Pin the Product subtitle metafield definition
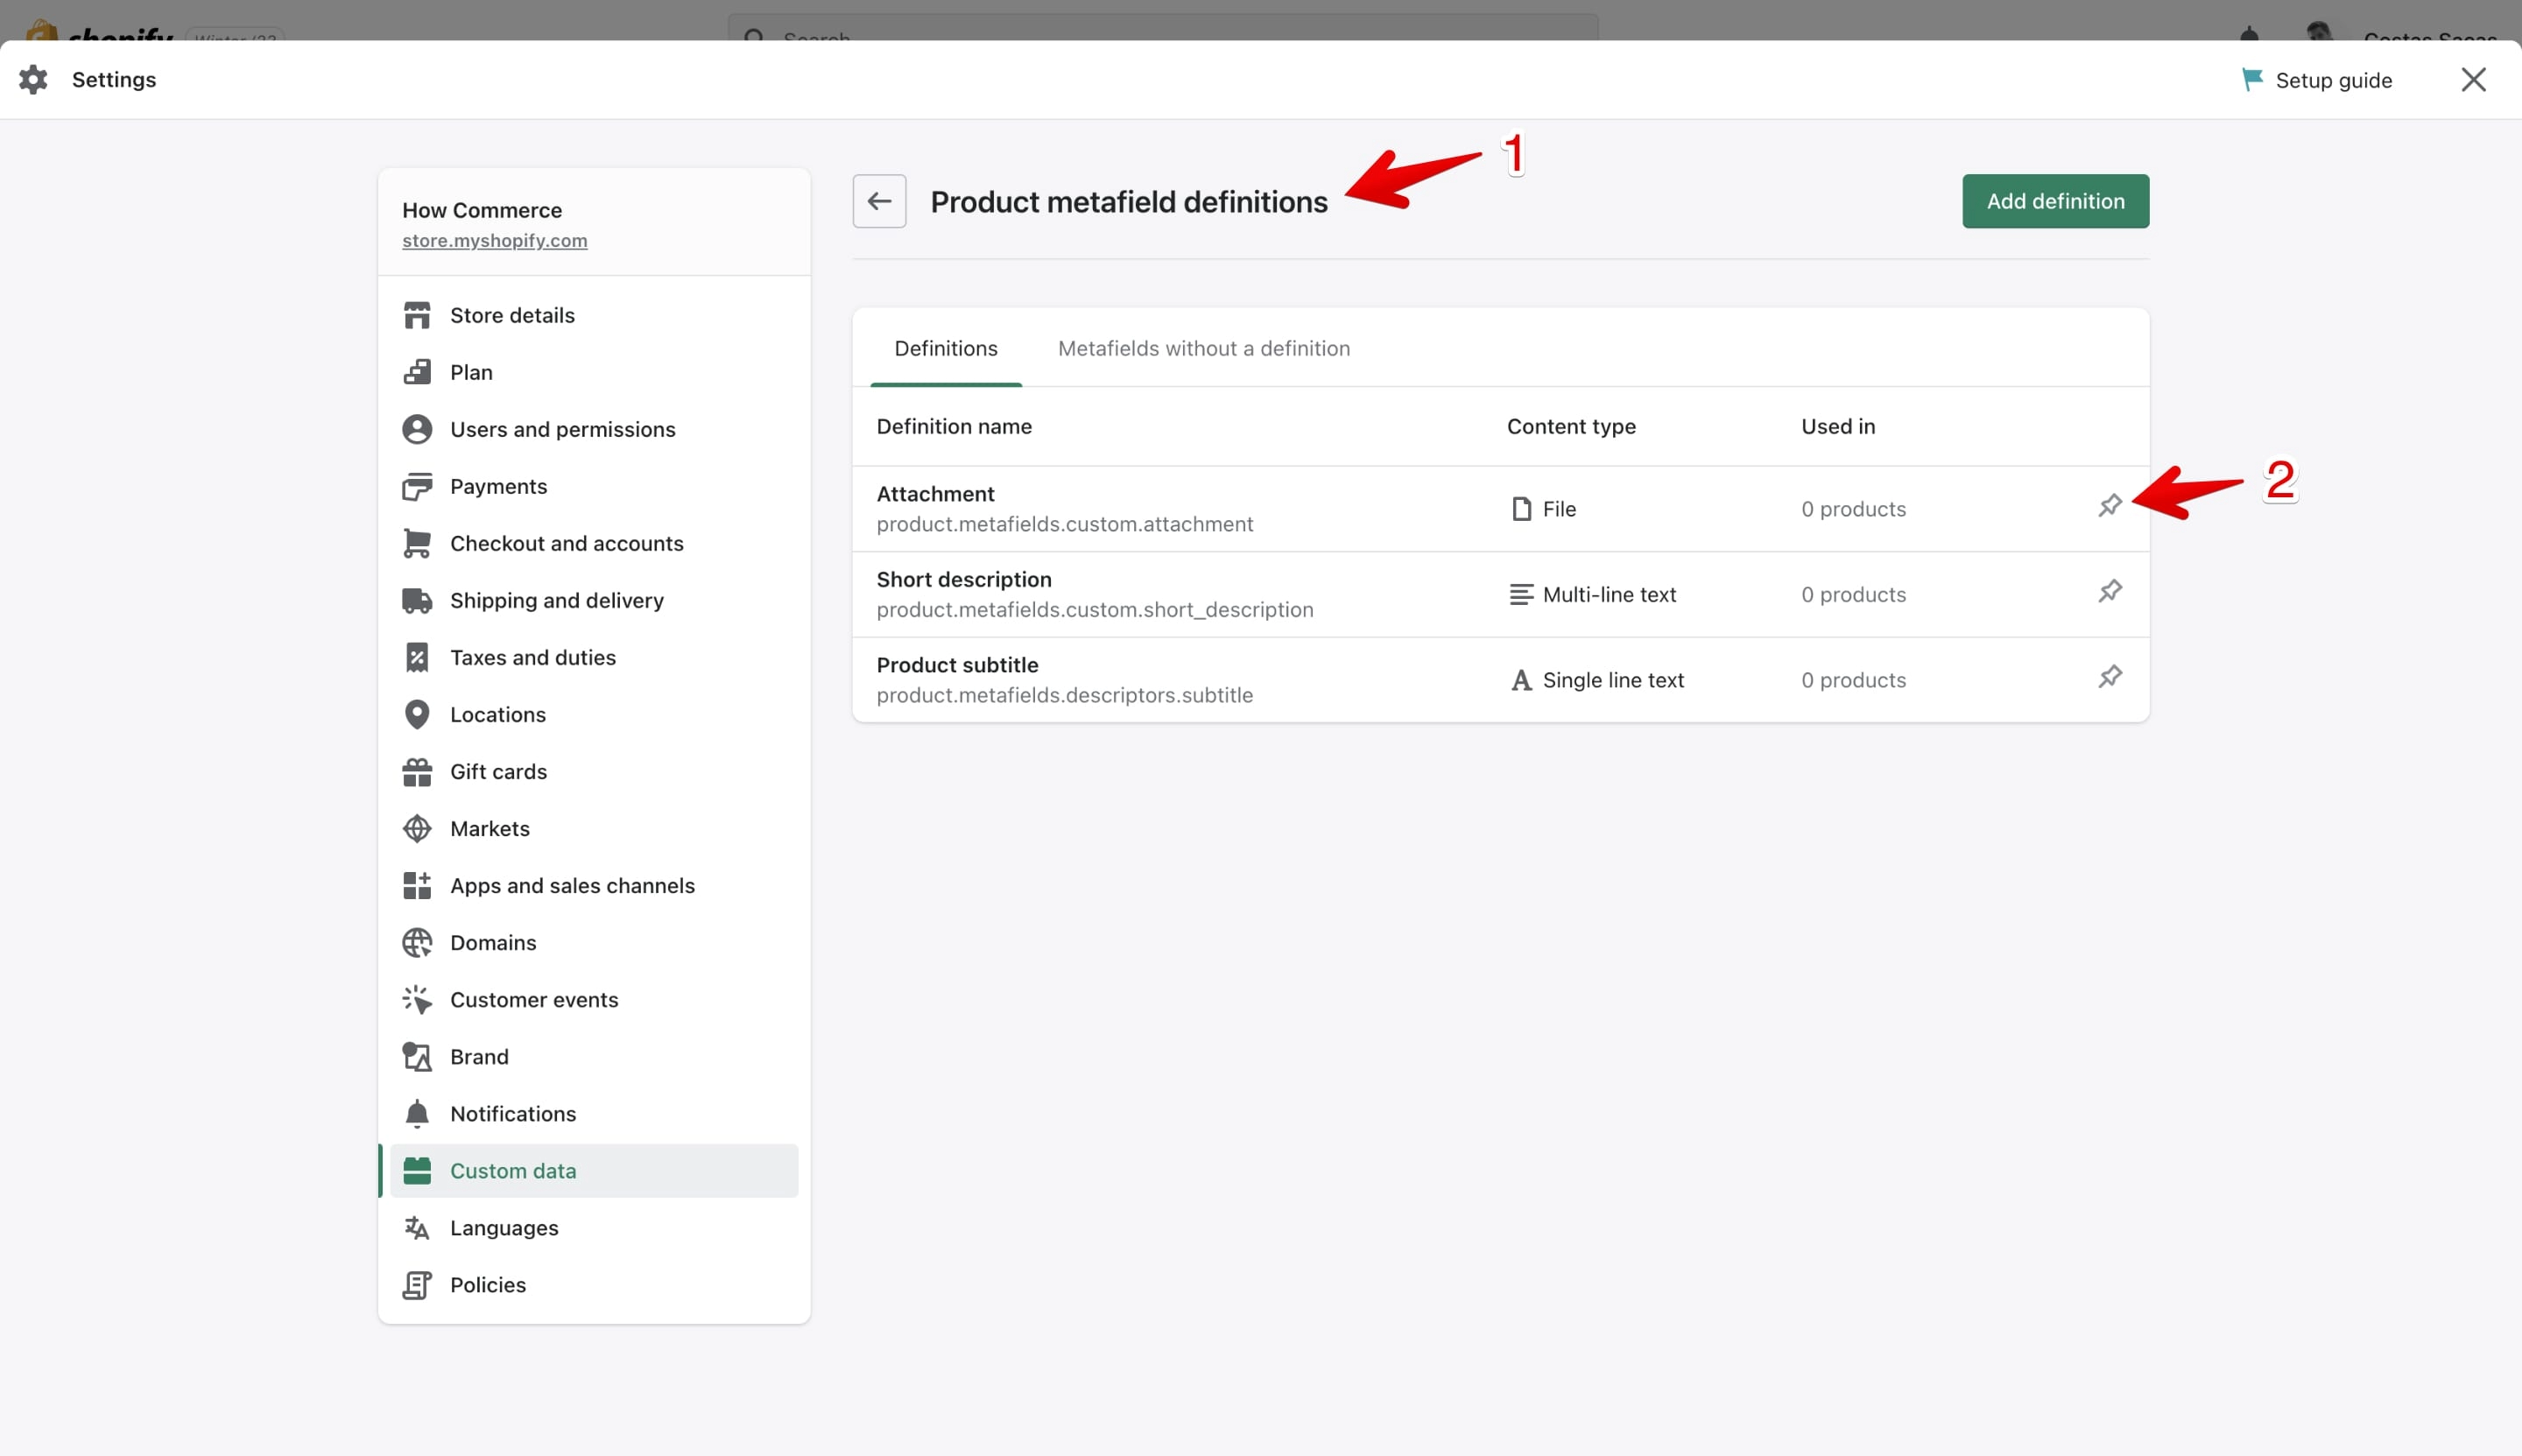This screenshot has height=1456, width=2522. pos(2110,677)
